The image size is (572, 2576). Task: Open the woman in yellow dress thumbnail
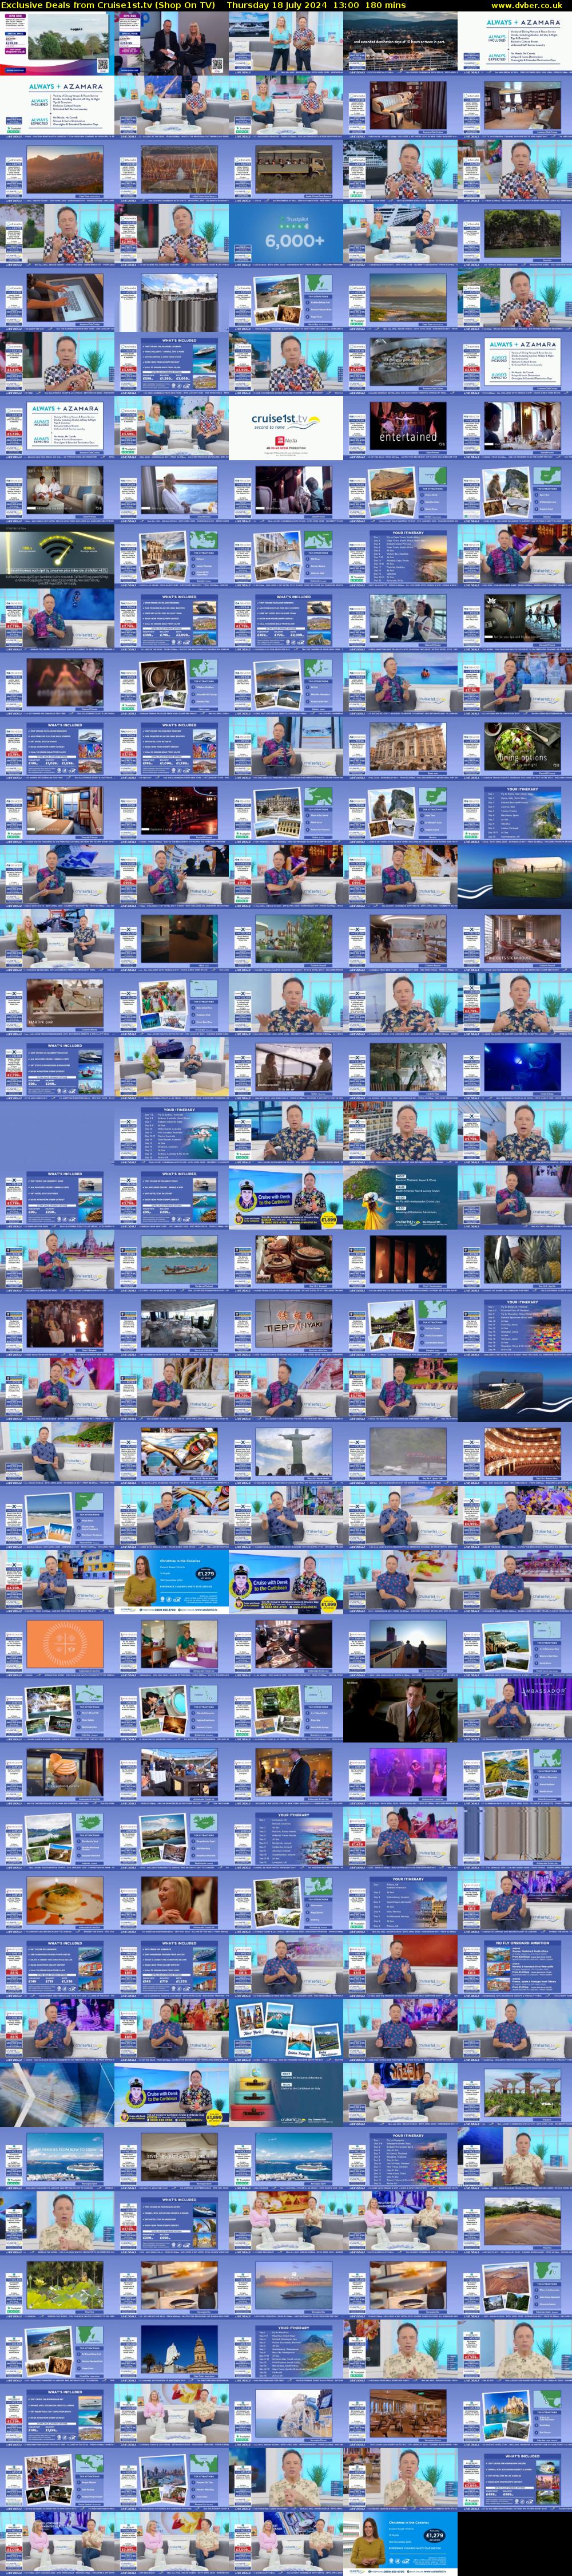pos(400,1196)
